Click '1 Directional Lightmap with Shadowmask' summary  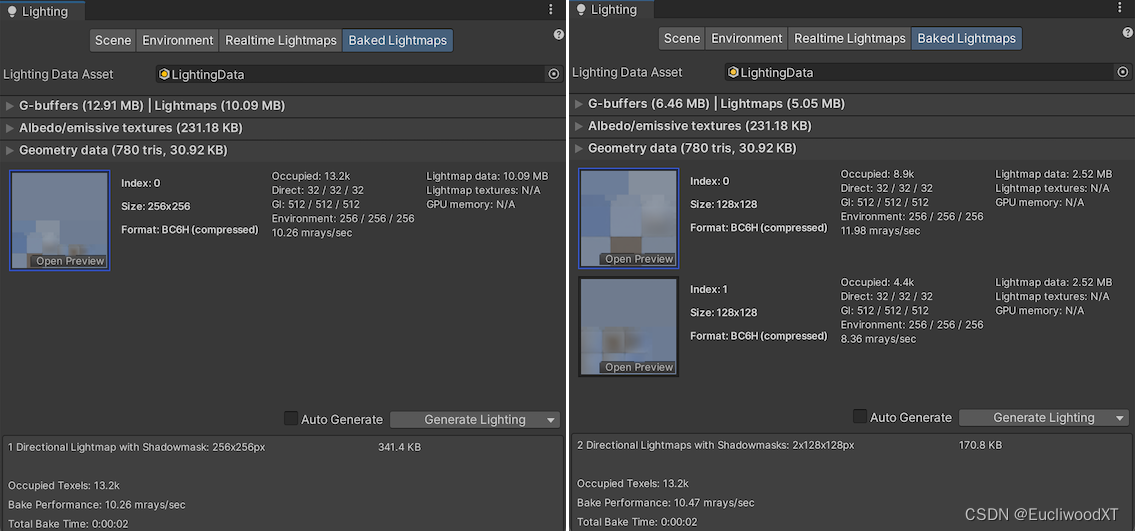point(137,447)
